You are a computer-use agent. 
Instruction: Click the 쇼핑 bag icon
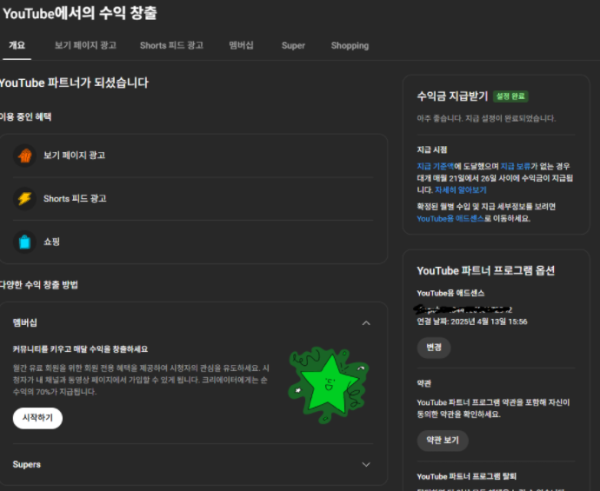pos(24,241)
